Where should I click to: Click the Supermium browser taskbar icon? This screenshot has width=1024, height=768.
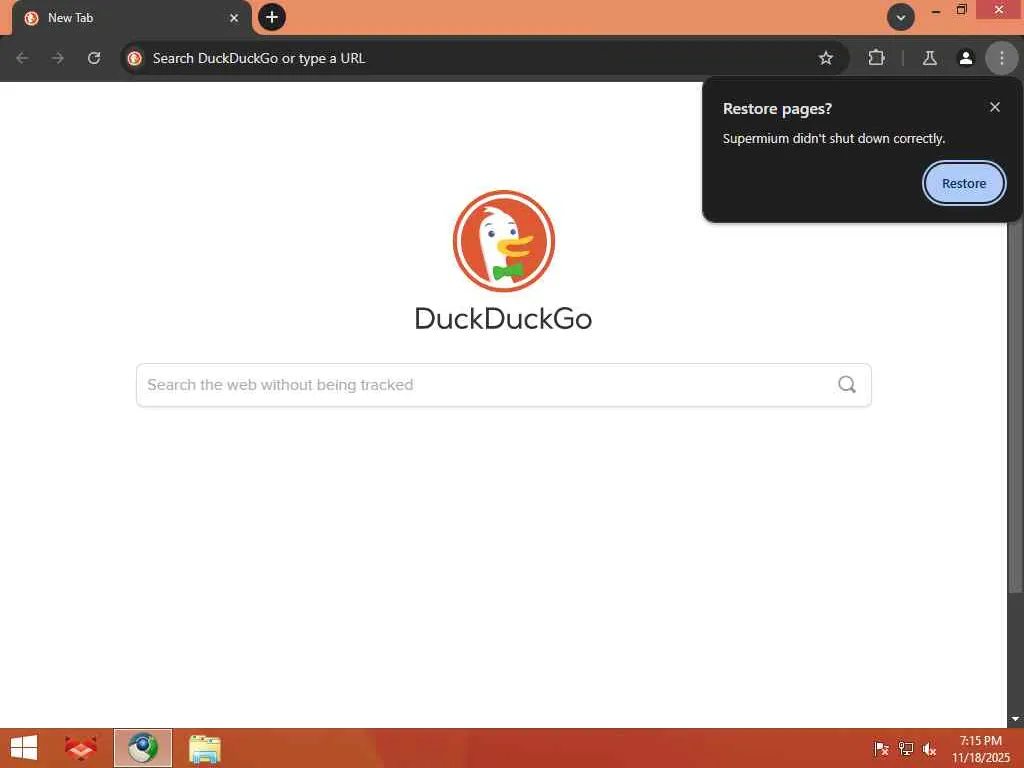pos(143,748)
